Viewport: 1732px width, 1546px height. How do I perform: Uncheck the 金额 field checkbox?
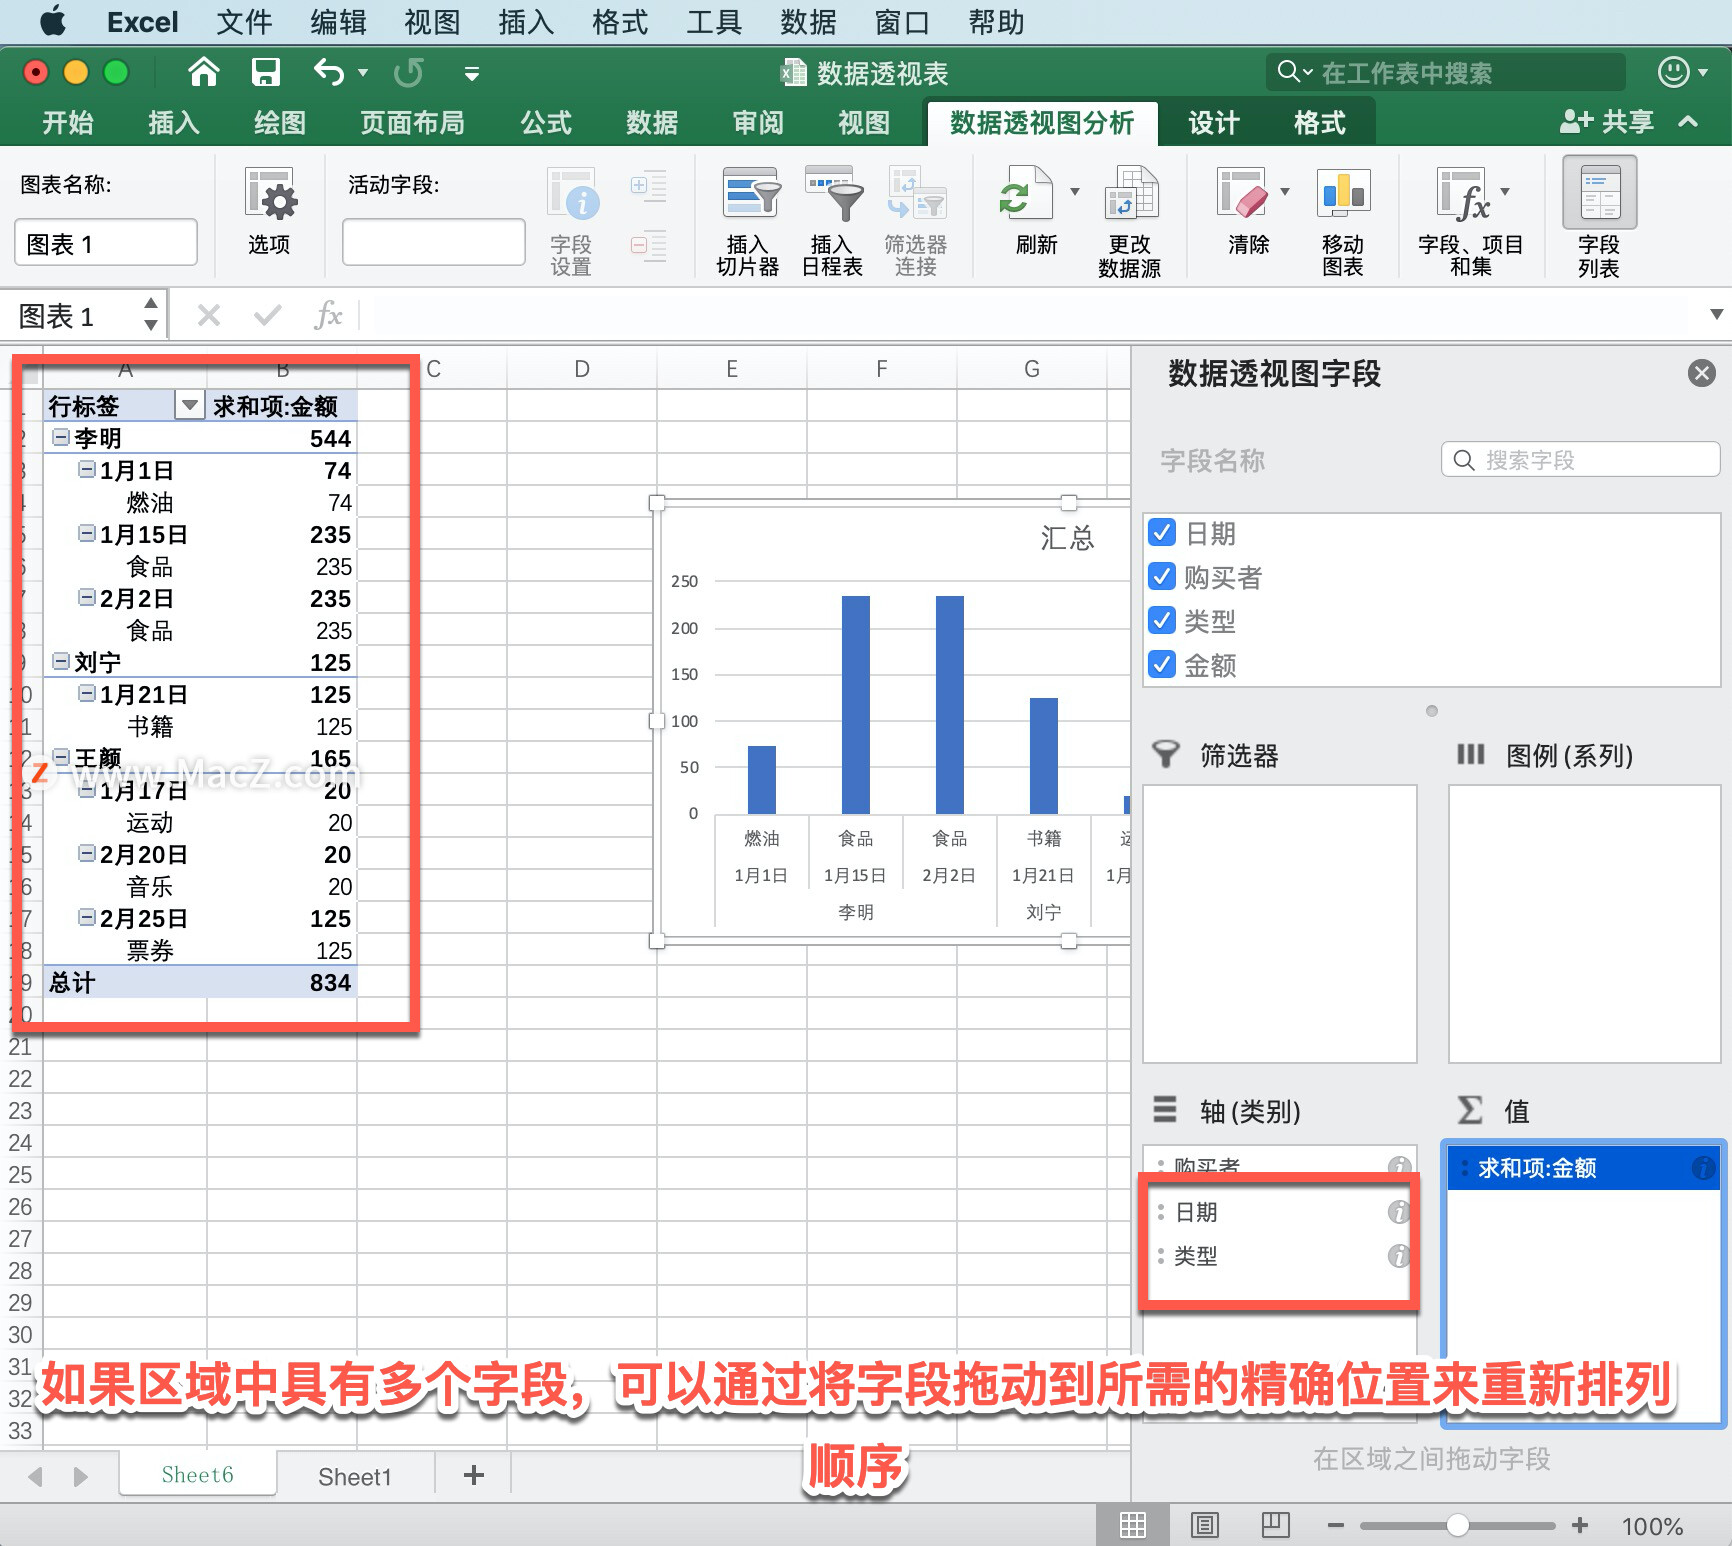(x=1162, y=664)
